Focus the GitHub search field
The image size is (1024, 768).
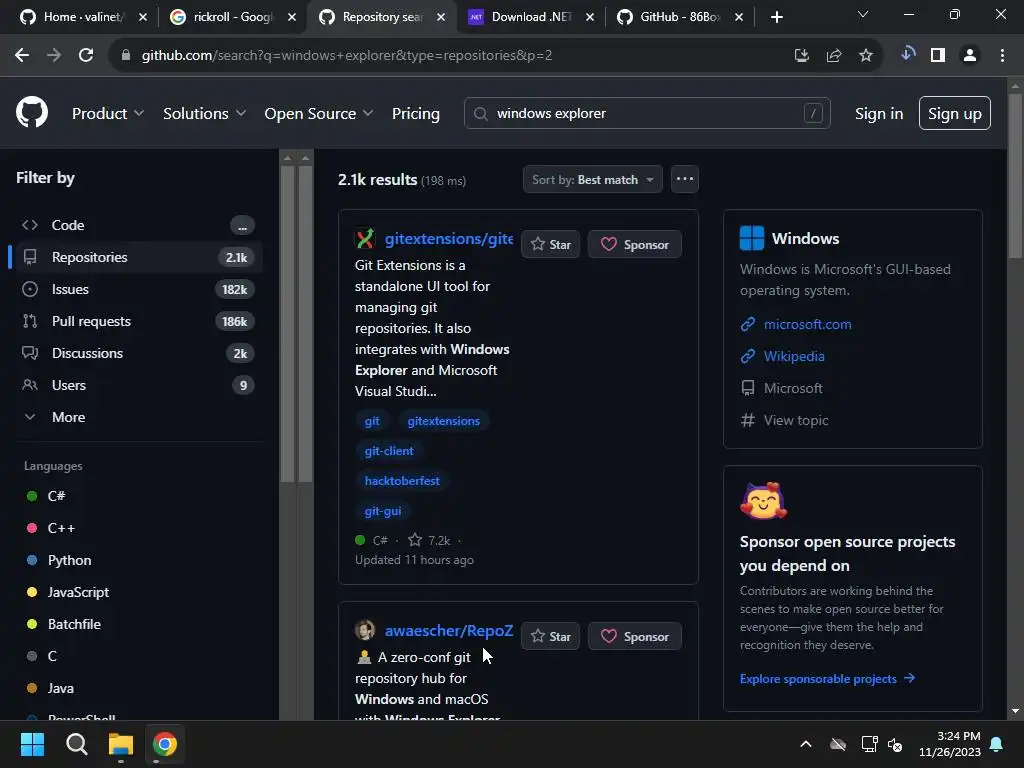click(647, 113)
